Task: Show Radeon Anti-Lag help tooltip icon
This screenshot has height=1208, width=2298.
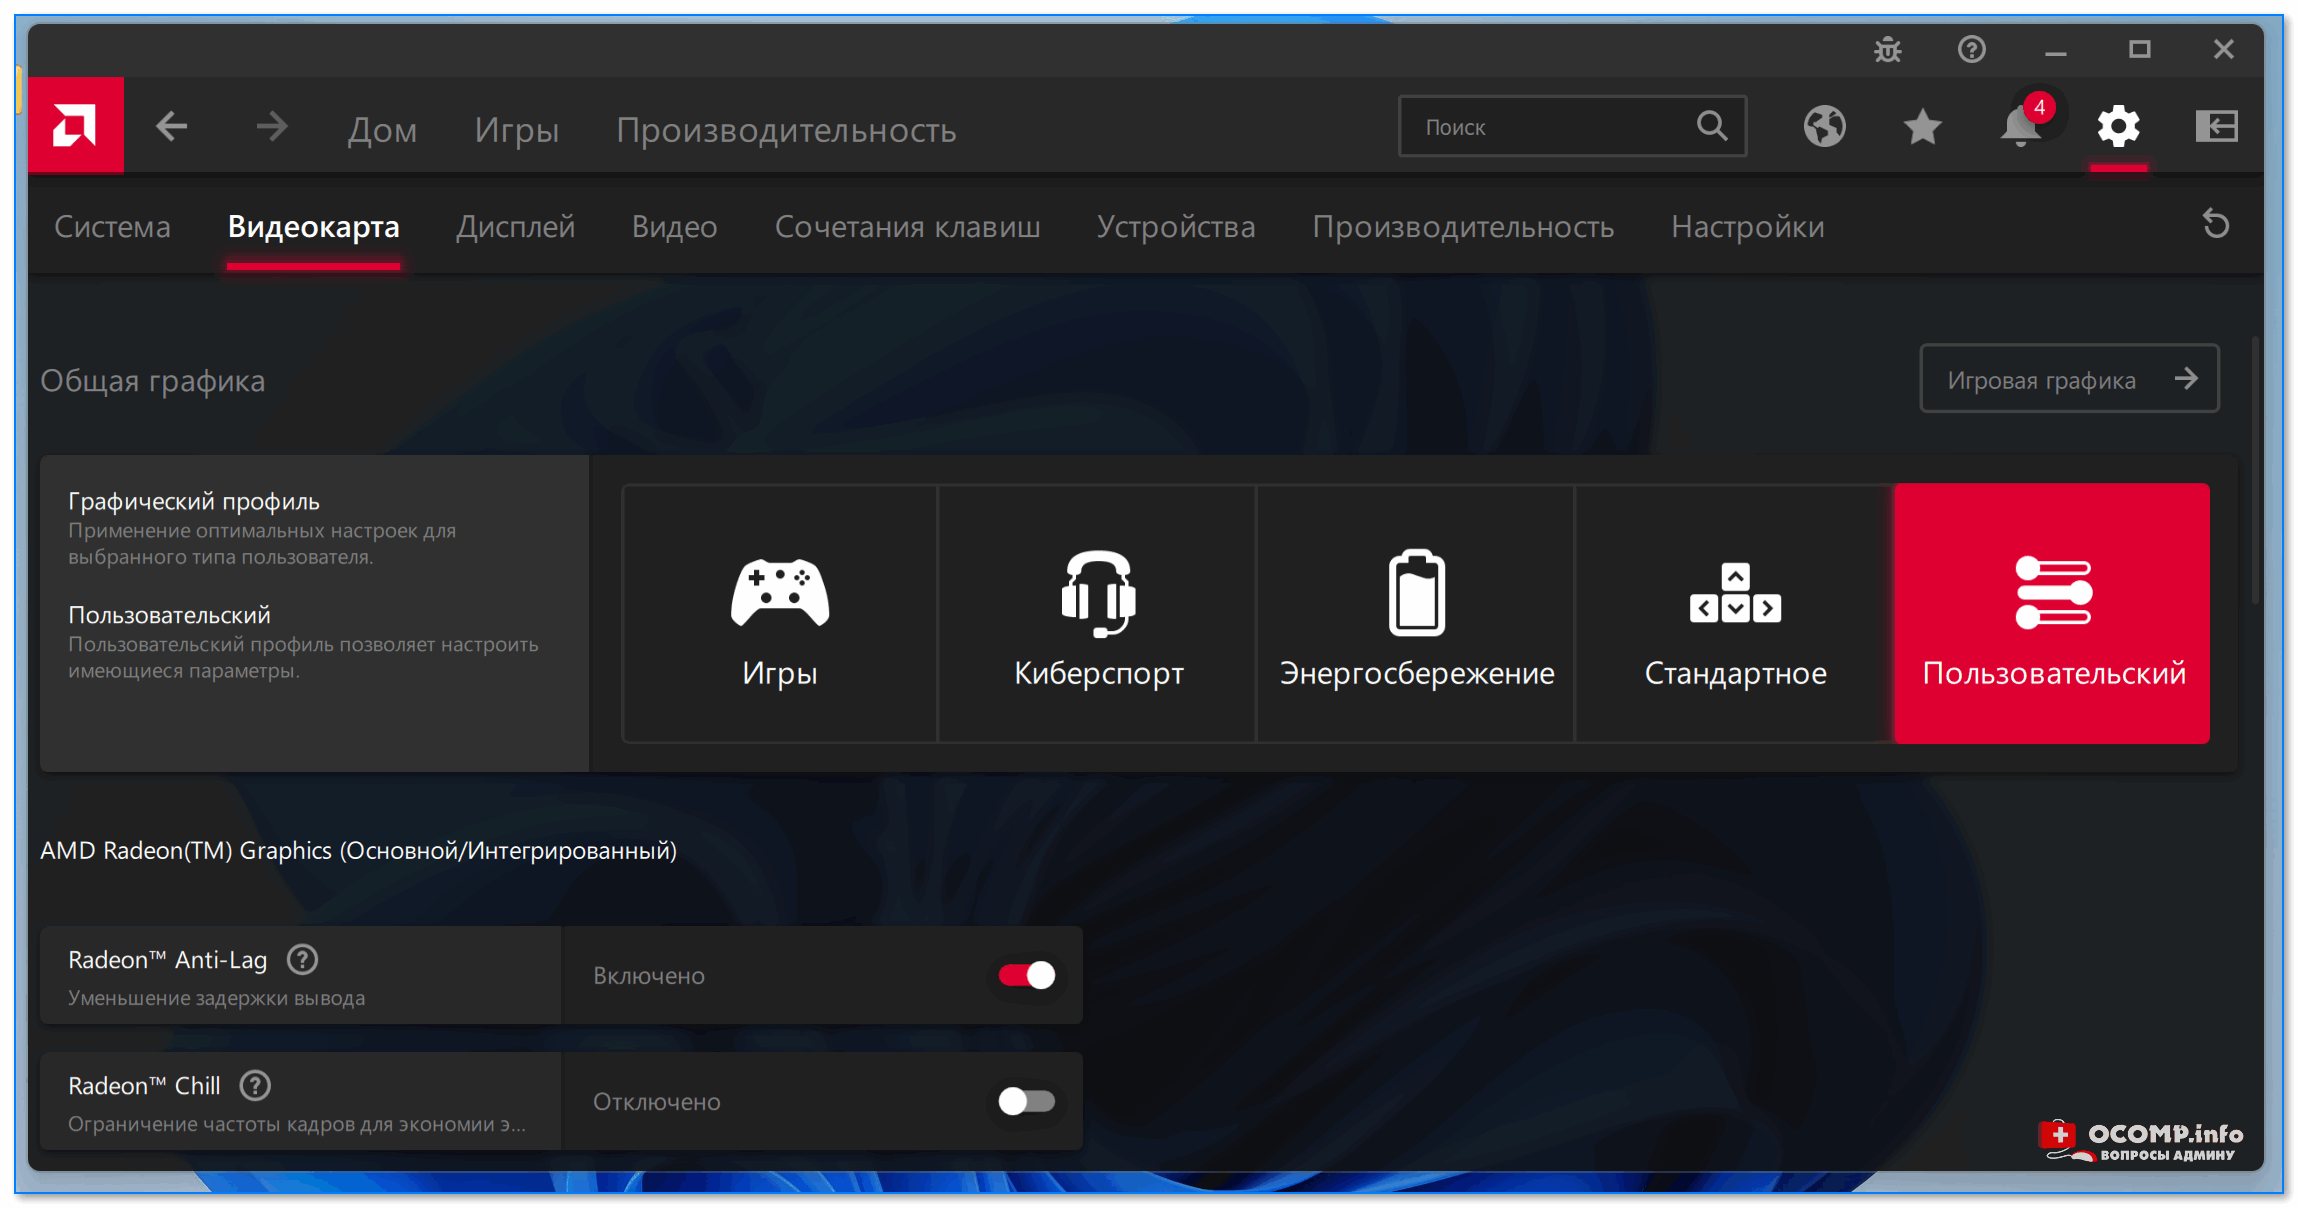Action: pos(302,960)
